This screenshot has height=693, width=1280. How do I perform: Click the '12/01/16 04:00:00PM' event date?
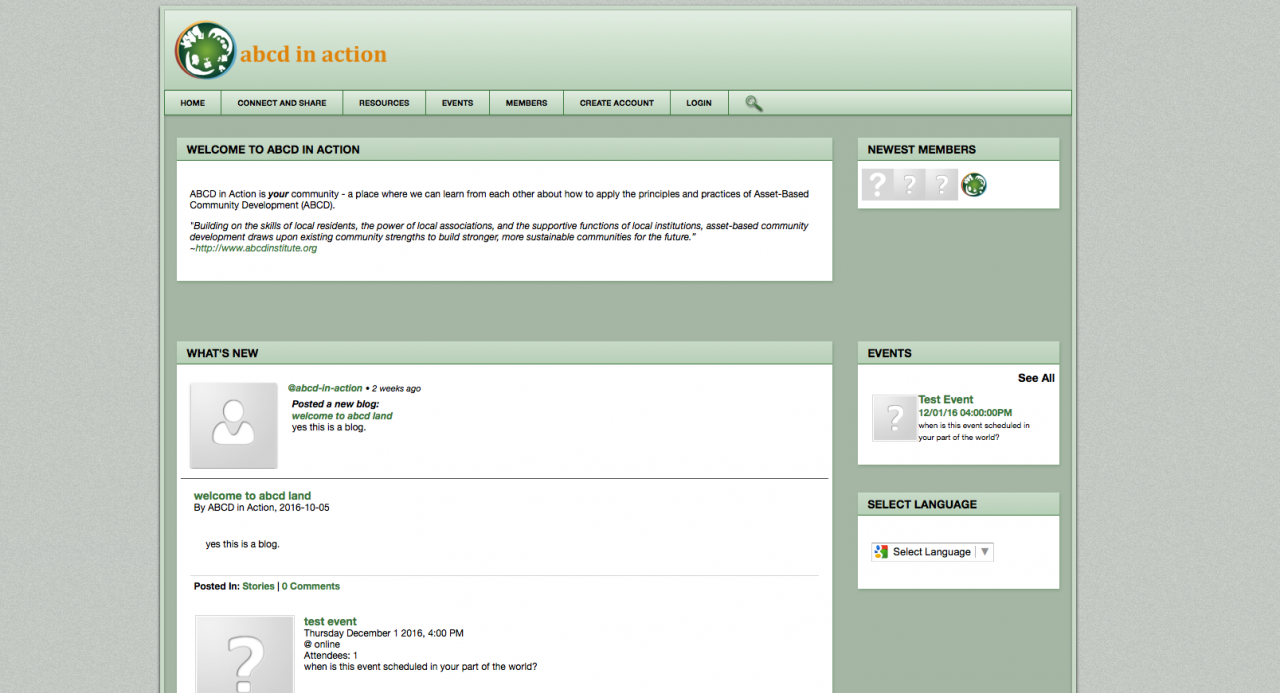(x=965, y=412)
